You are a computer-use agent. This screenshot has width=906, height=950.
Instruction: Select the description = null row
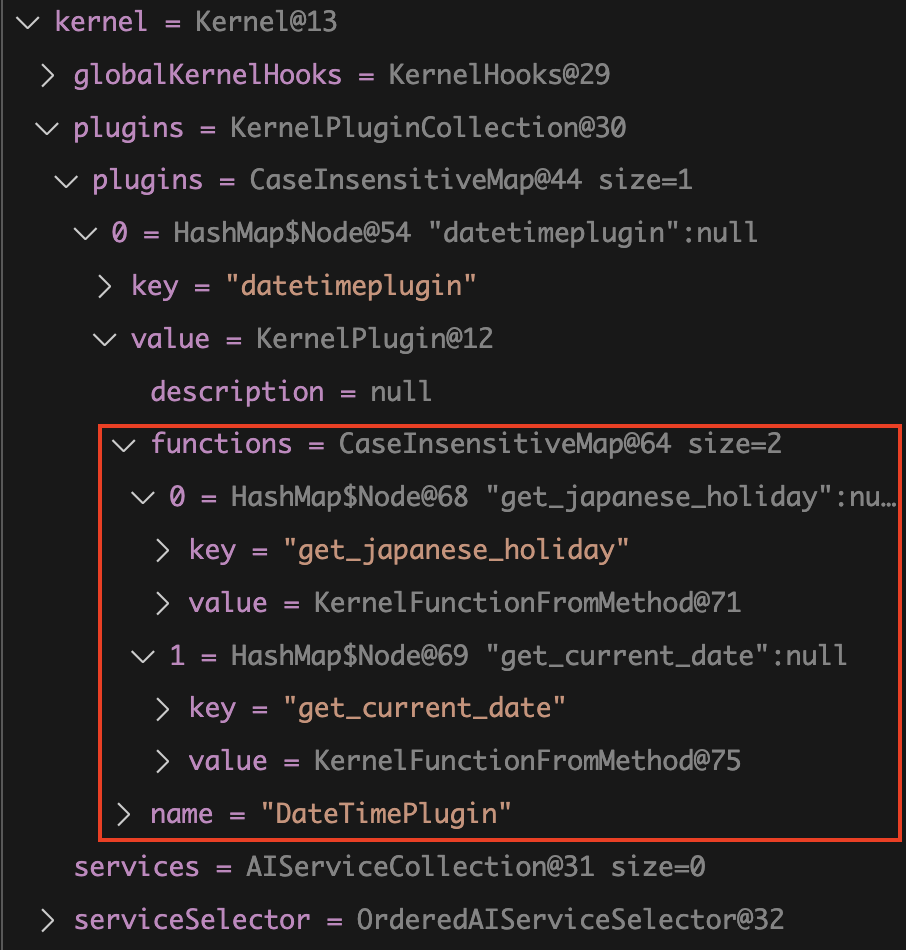pyautogui.click(x=291, y=392)
